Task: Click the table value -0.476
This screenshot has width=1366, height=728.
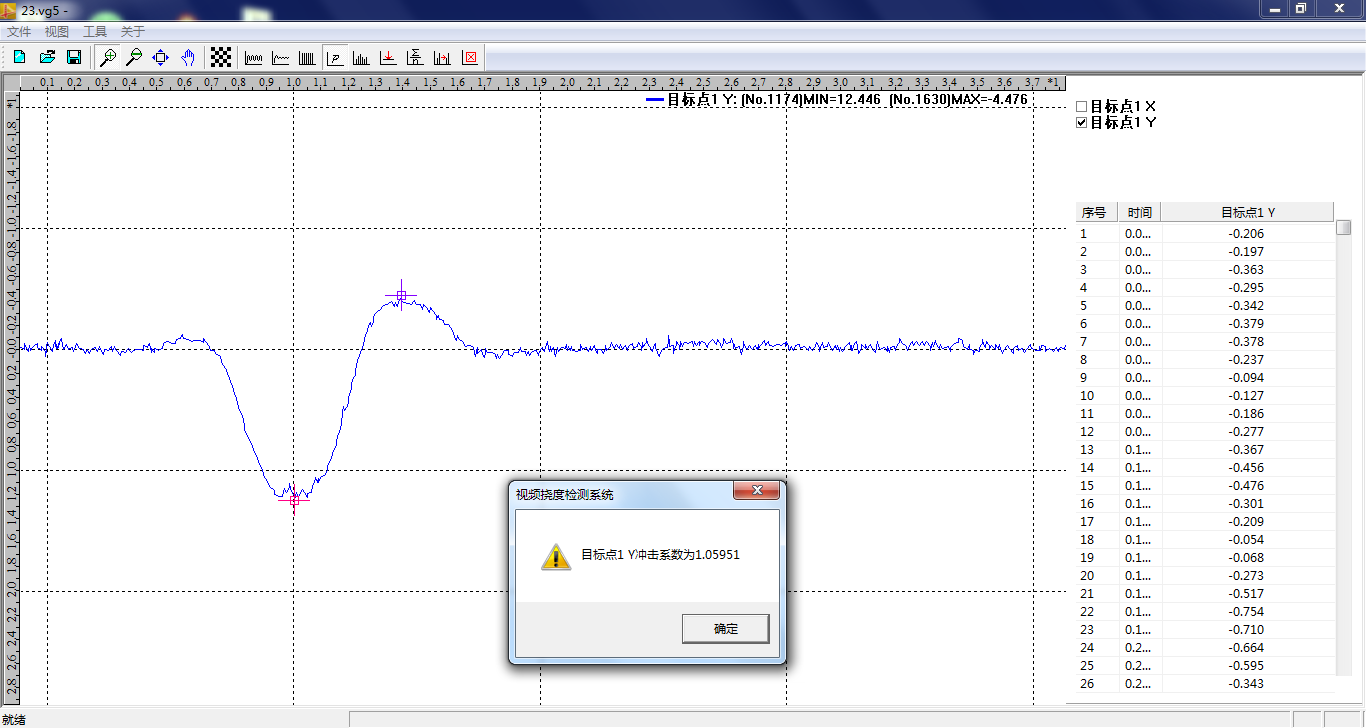Action: (x=1248, y=486)
